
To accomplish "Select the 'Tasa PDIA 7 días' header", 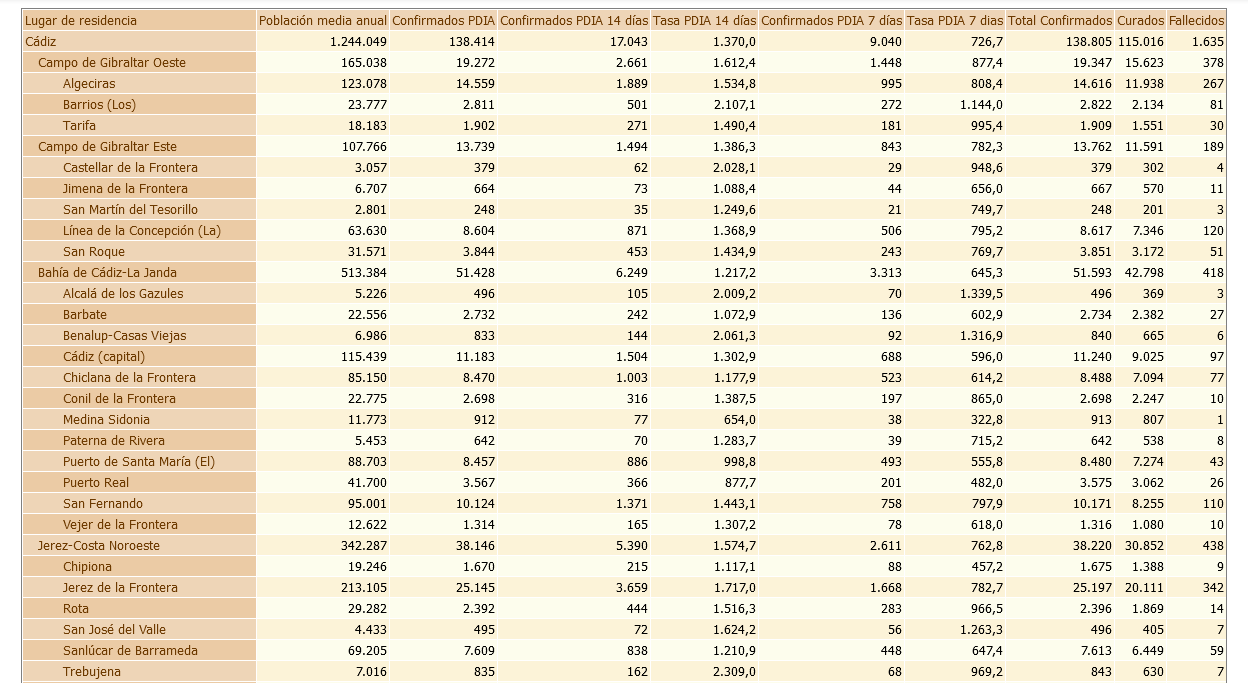I will pyautogui.click(x=954, y=20).
